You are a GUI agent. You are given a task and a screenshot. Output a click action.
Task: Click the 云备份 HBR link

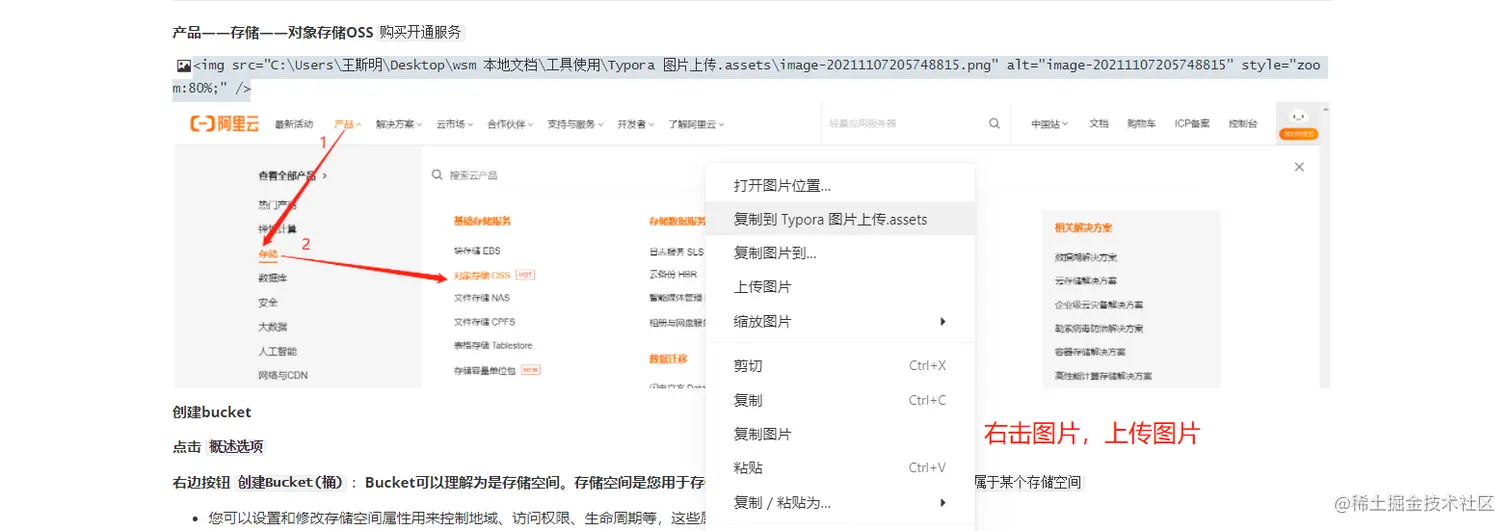tap(673, 274)
